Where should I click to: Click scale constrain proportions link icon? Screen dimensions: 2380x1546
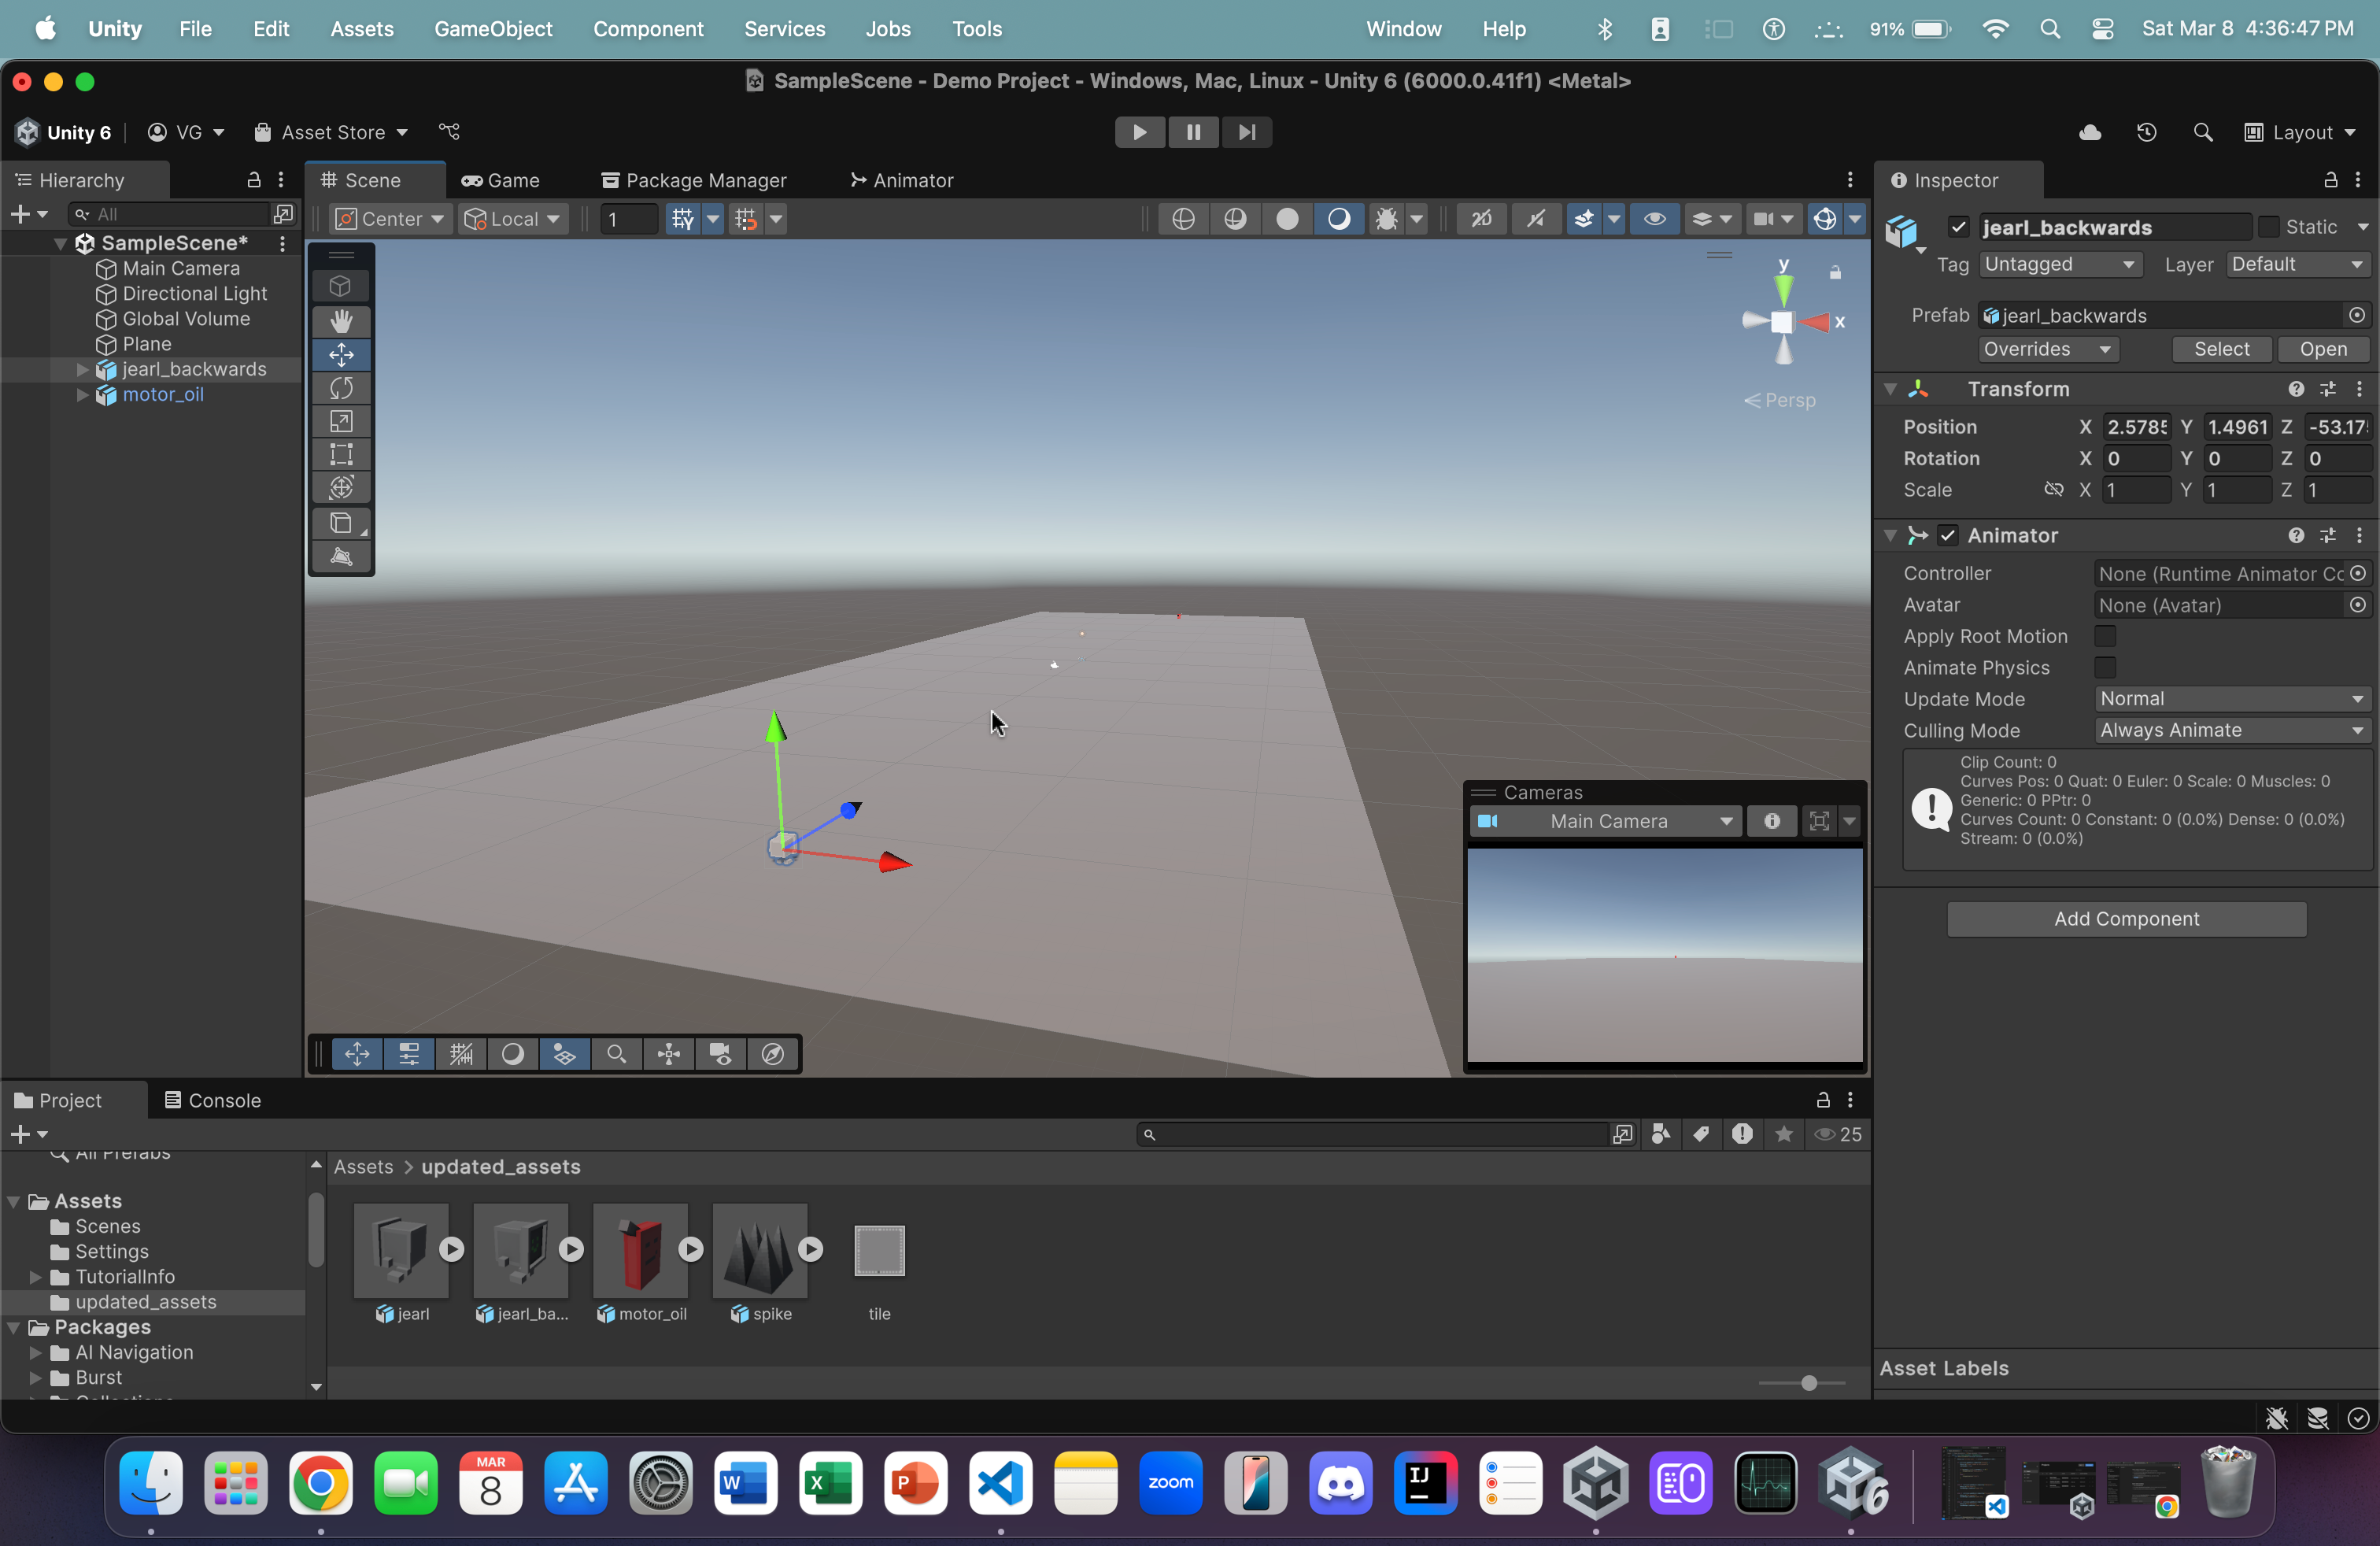(x=2053, y=490)
